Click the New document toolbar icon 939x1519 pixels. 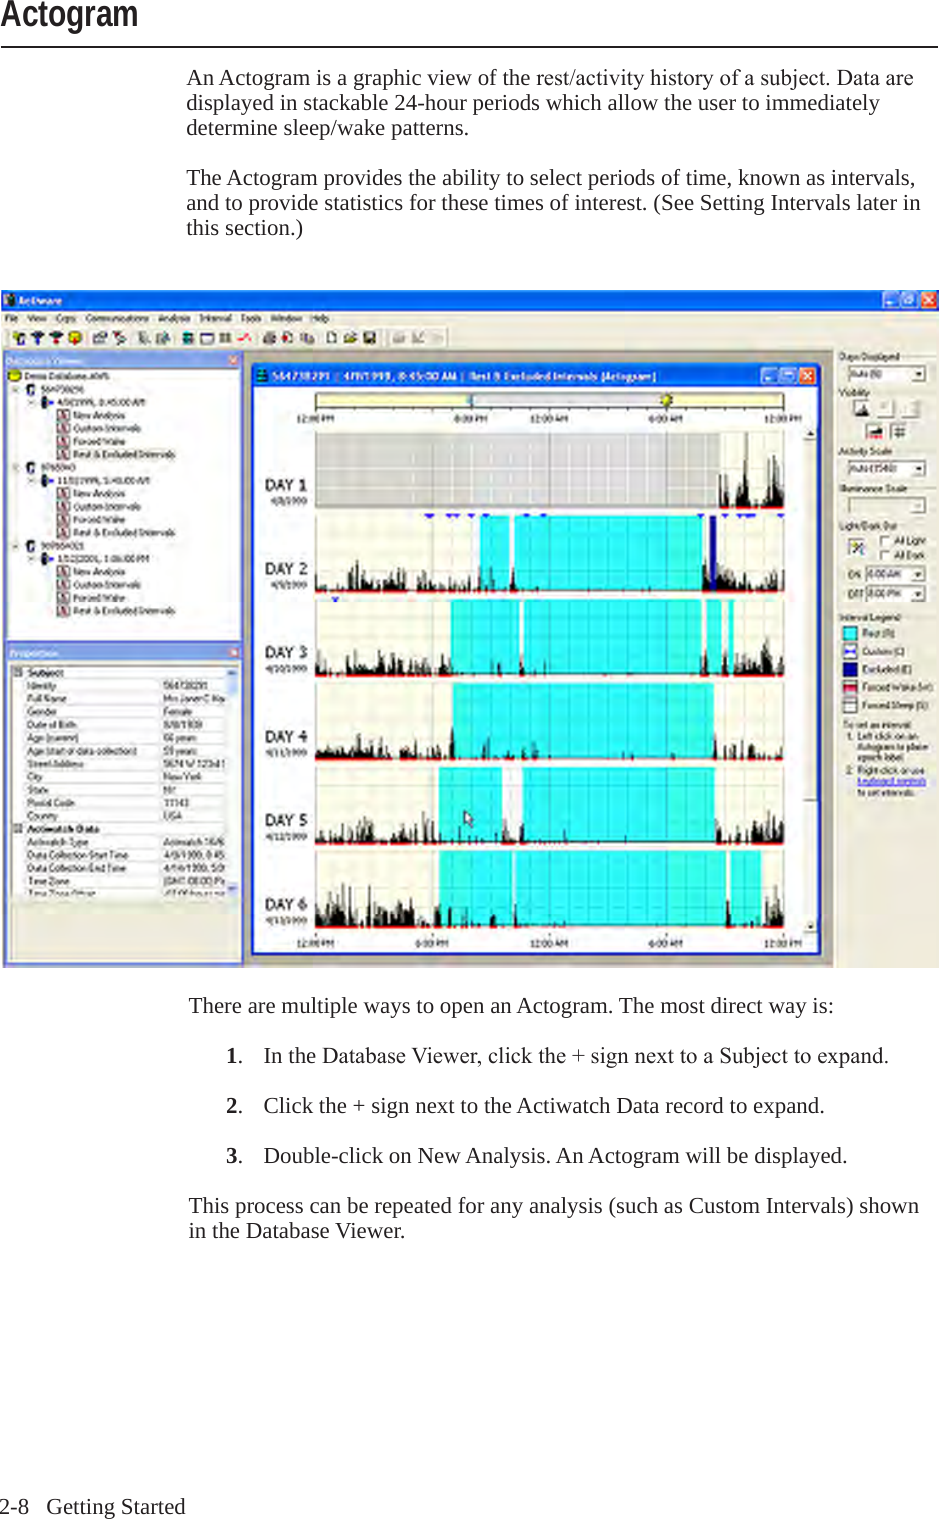pos(331,338)
